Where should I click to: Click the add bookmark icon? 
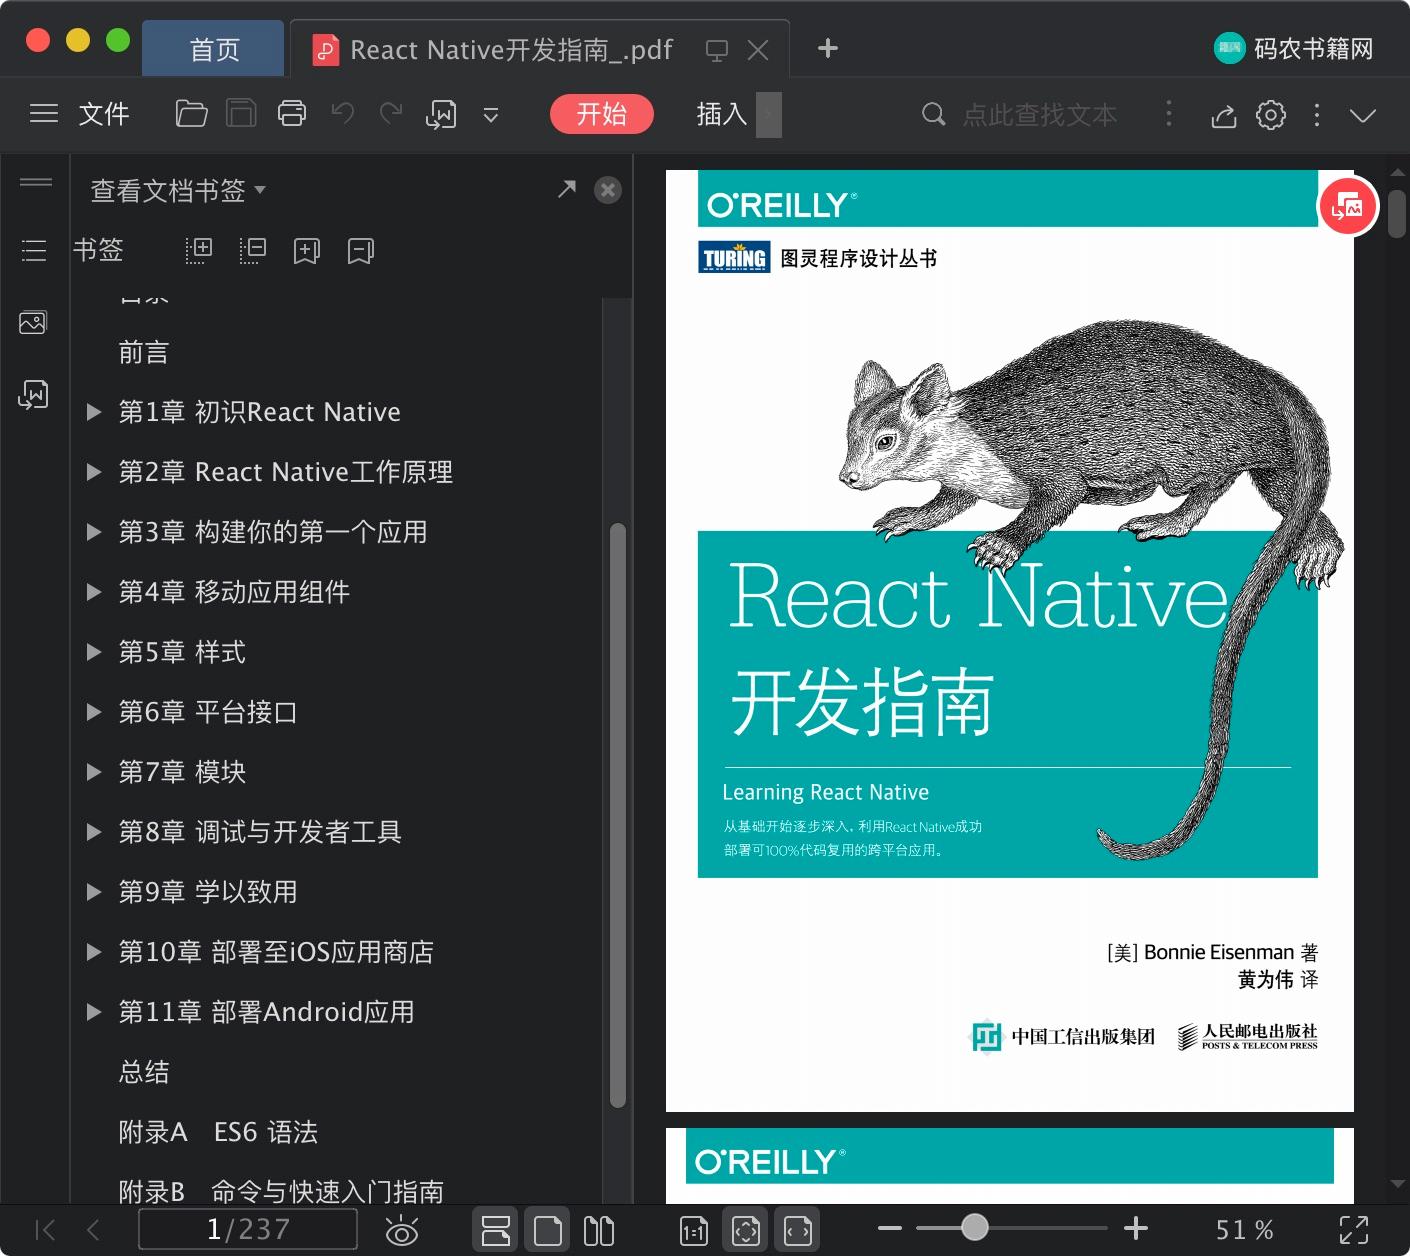click(307, 250)
